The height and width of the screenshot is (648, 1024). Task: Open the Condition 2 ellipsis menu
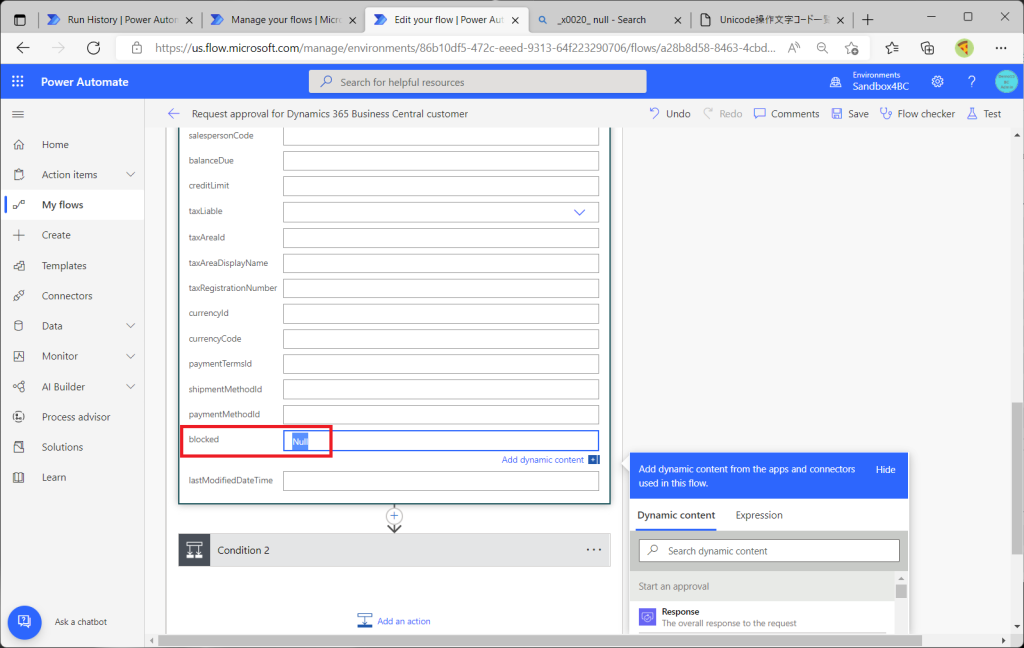pyautogui.click(x=594, y=550)
